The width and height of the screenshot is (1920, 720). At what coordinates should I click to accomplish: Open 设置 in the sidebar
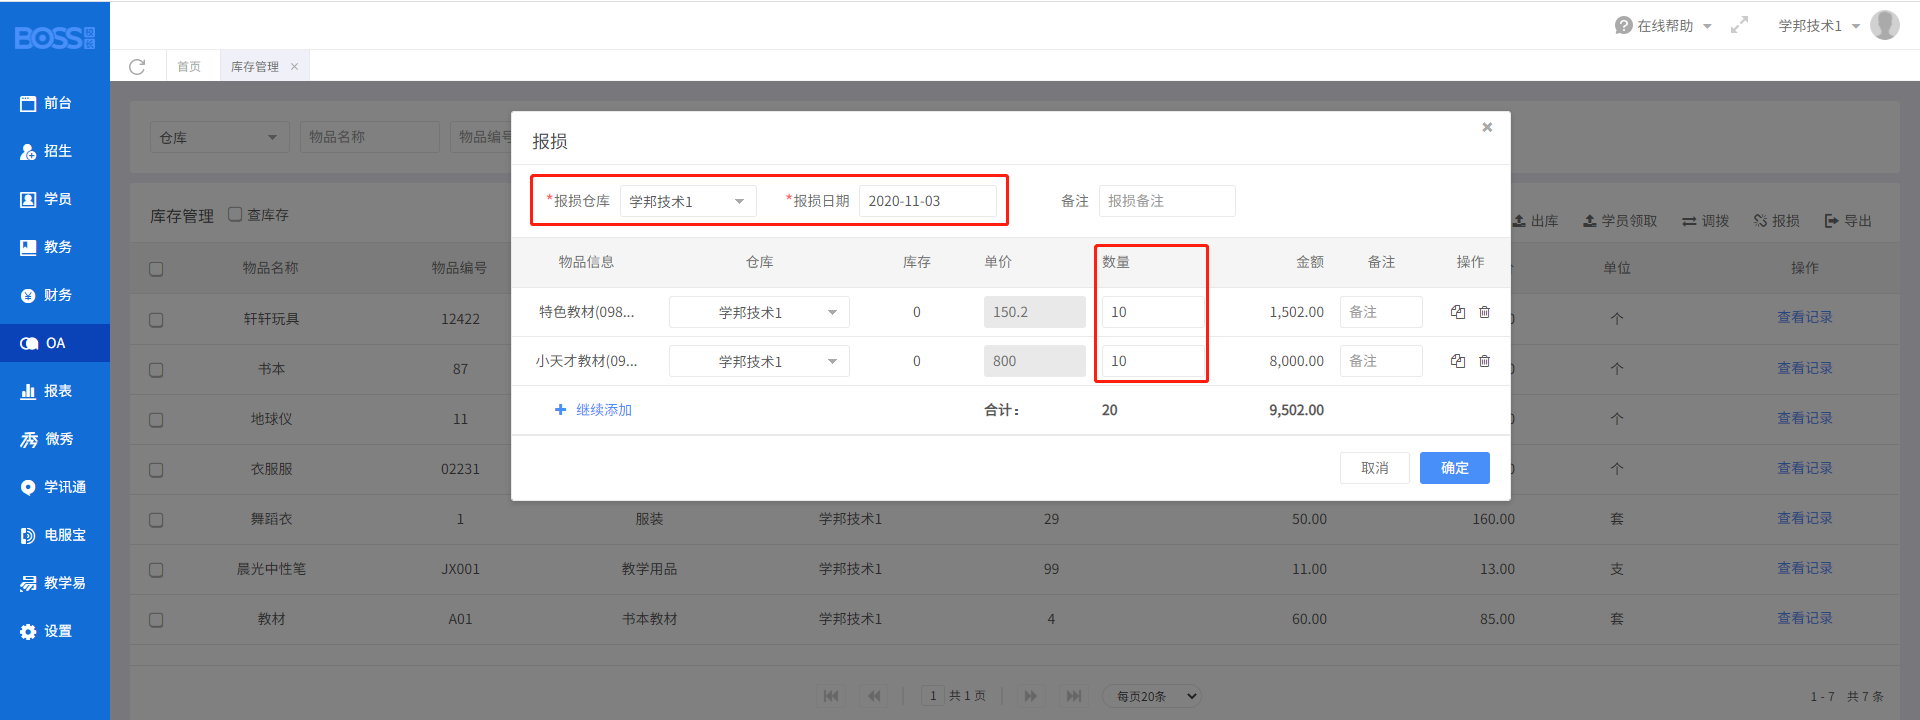coord(55,631)
